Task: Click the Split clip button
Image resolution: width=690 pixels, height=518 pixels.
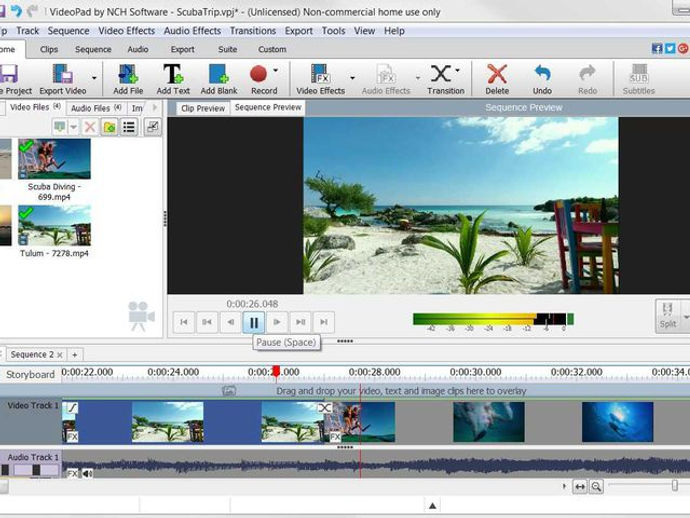Action: [668, 315]
